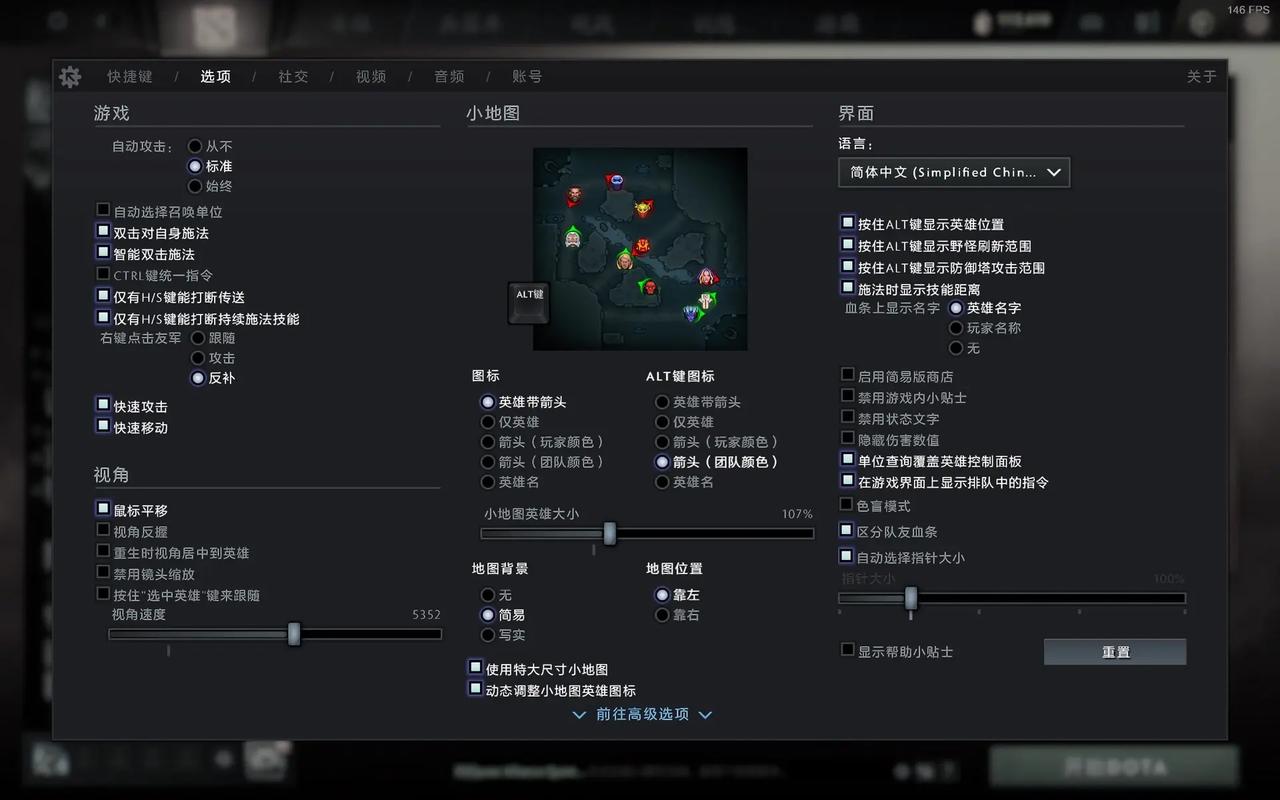Enable 自动选择召唤单位

click(103, 209)
